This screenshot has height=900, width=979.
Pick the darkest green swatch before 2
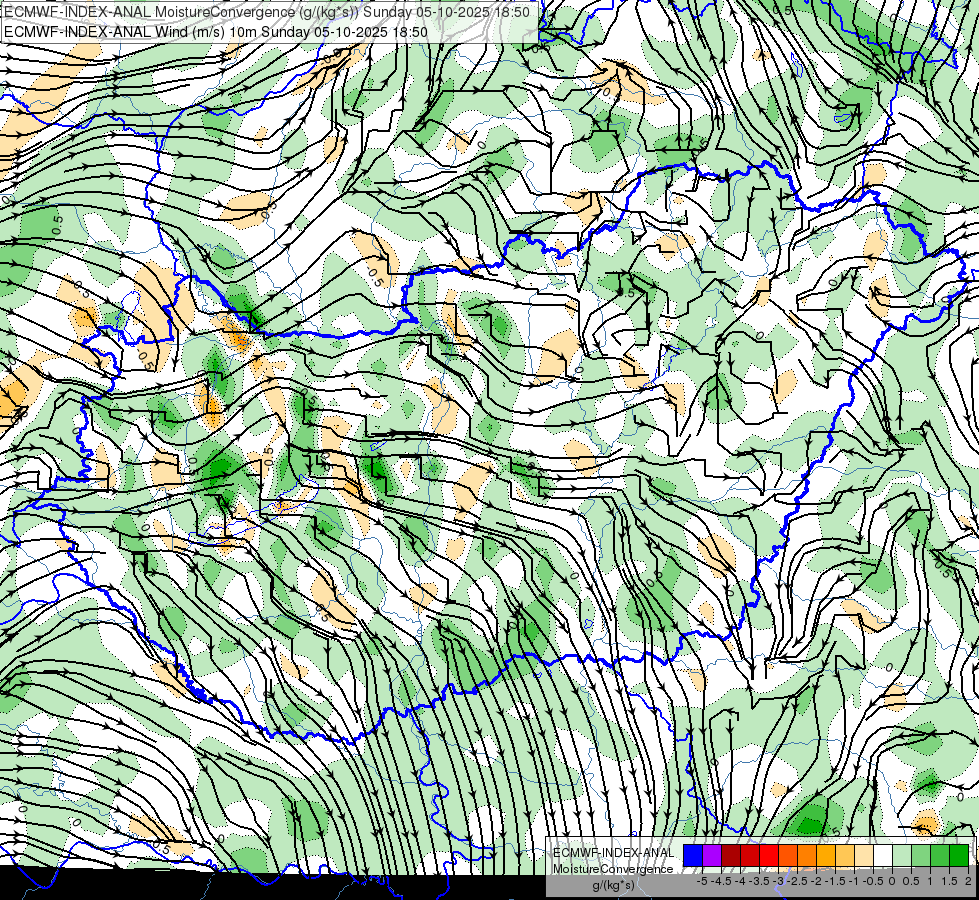pos(958,856)
